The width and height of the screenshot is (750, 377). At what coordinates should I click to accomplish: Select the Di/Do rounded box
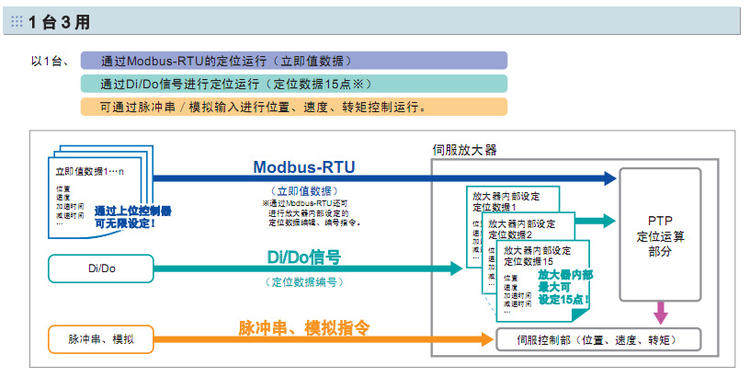click(x=101, y=268)
